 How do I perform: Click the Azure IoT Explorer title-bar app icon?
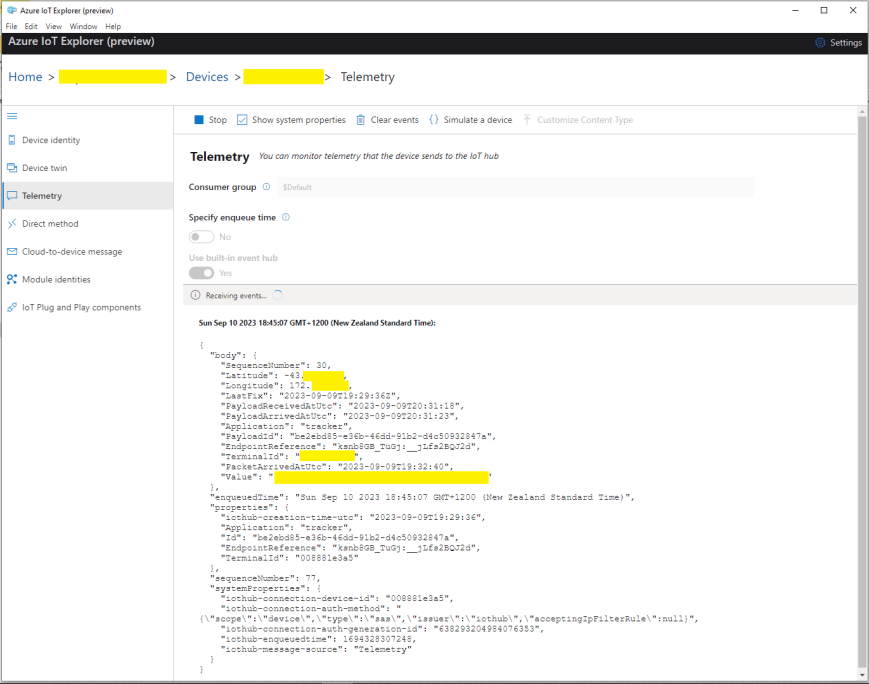point(12,10)
